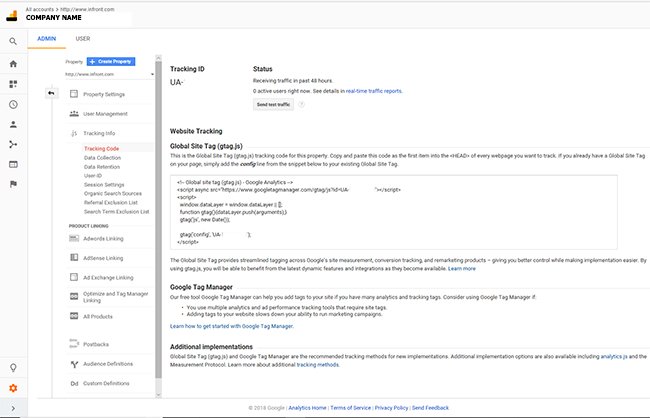This screenshot has height=418, width=650.
Task: Open the analytics.js link
Action: pyautogui.click(x=614, y=356)
